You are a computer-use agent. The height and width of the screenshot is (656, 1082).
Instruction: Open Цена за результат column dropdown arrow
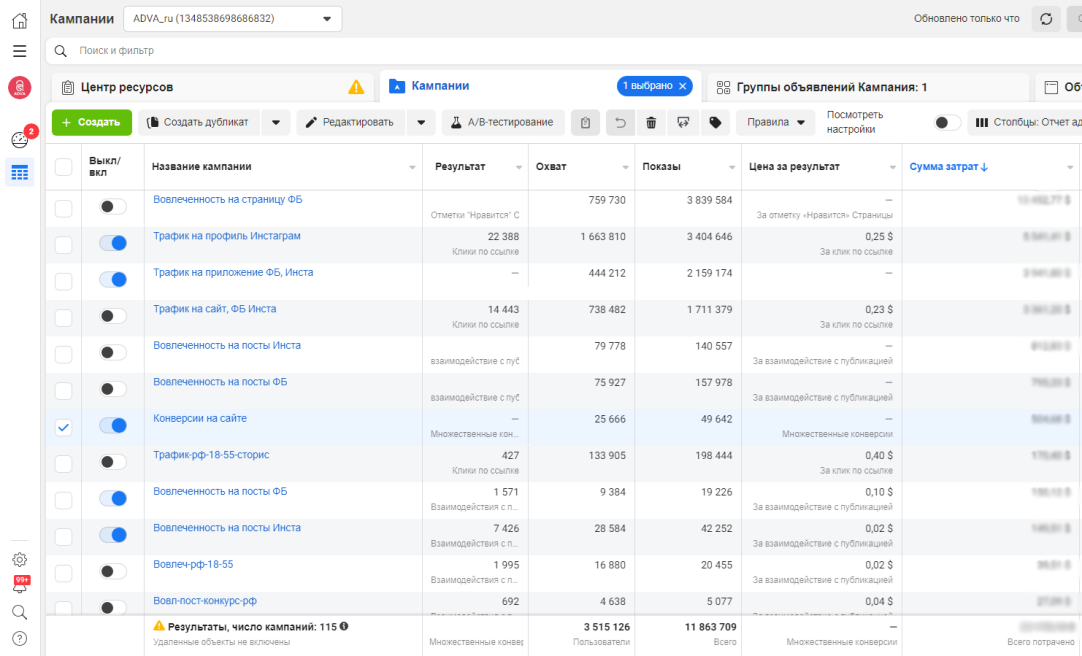[x=892, y=168]
